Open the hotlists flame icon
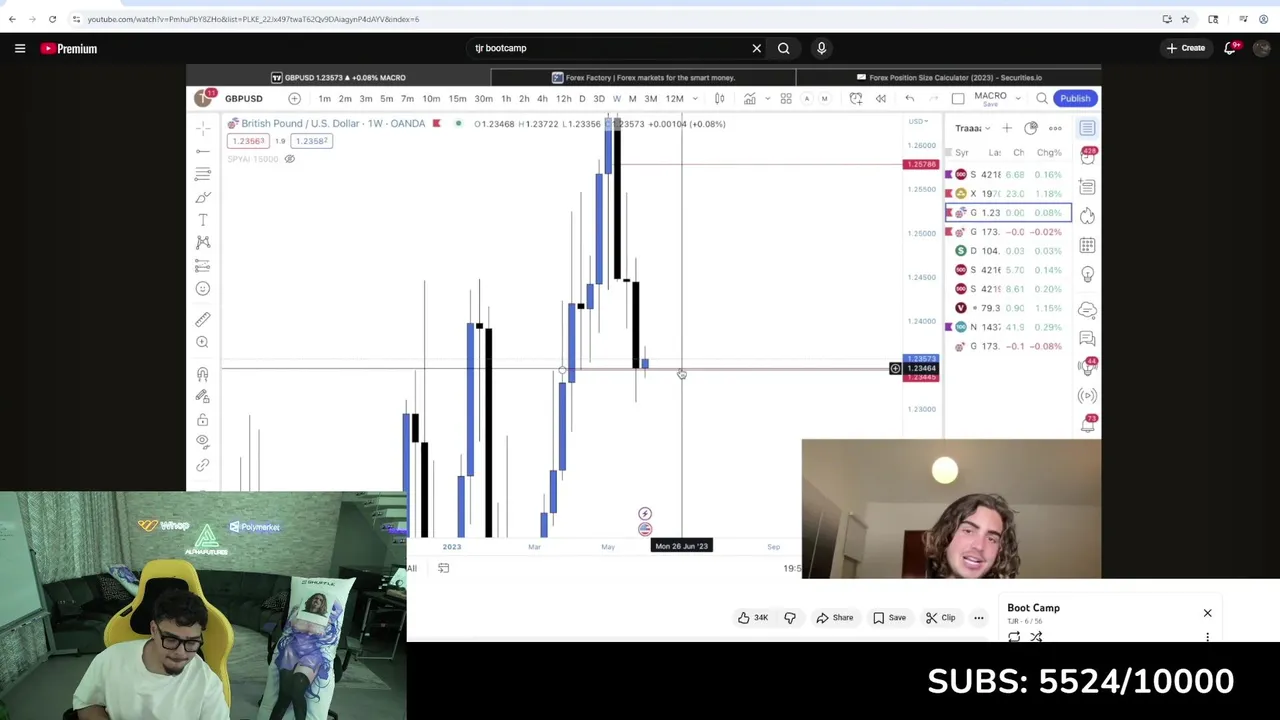Screen dimensions: 1280x720 [x=1087, y=216]
